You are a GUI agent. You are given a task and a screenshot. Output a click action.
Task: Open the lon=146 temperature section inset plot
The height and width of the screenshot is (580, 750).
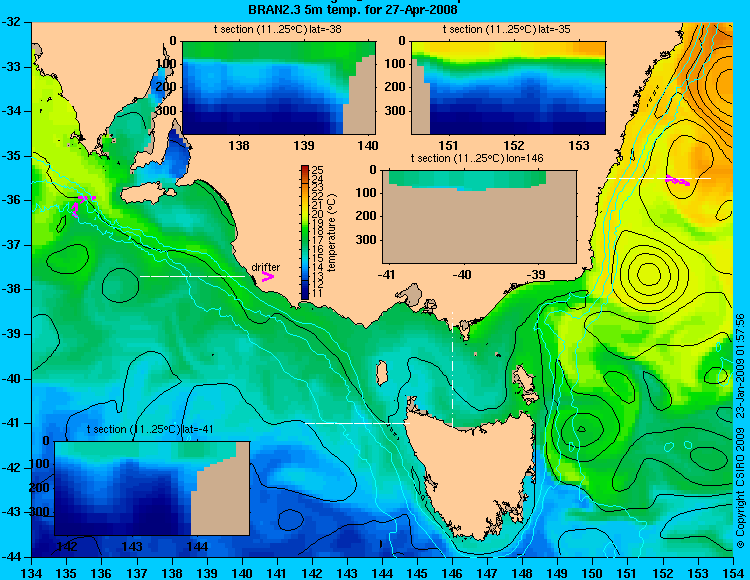click(479, 216)
